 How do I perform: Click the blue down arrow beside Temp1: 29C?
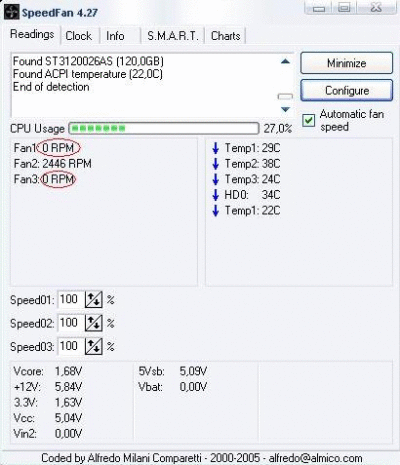[216, 148]
